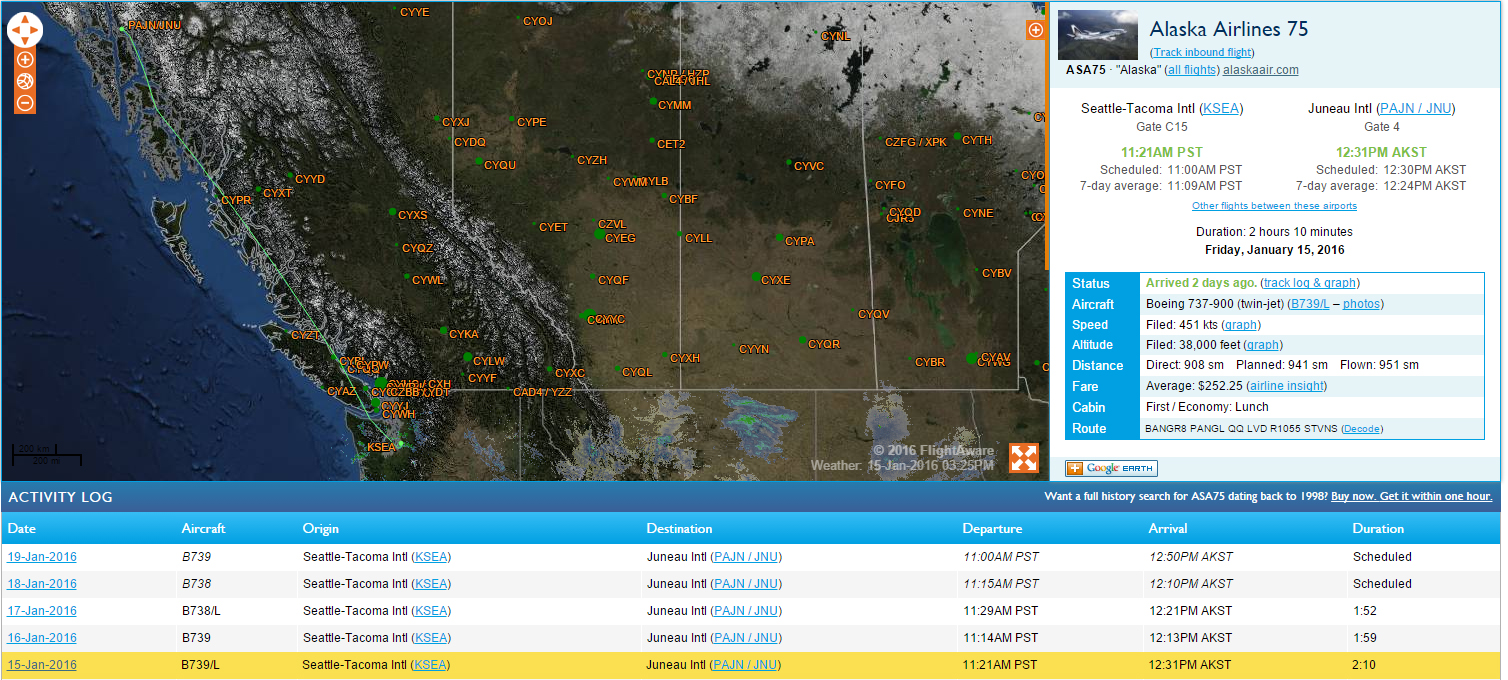
Task: View photos of the Boeing 737-900
Action: coord(1361,304)
